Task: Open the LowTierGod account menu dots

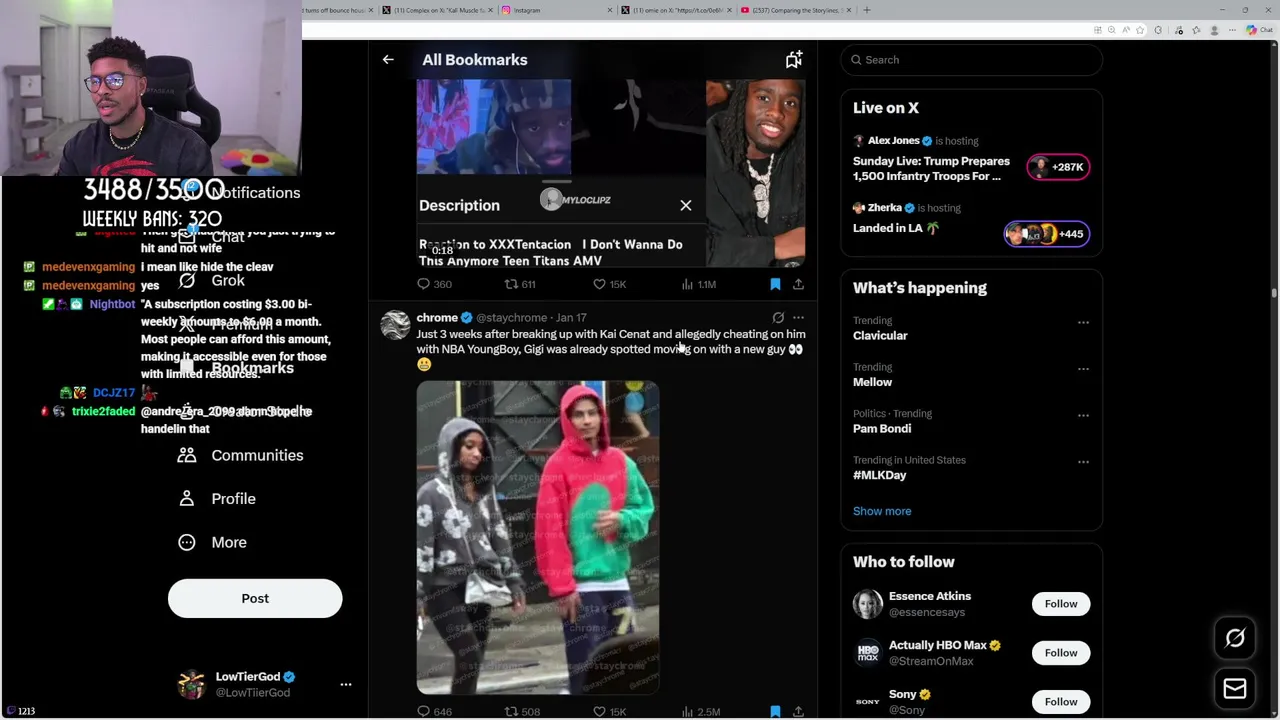Action: (346, 685)
